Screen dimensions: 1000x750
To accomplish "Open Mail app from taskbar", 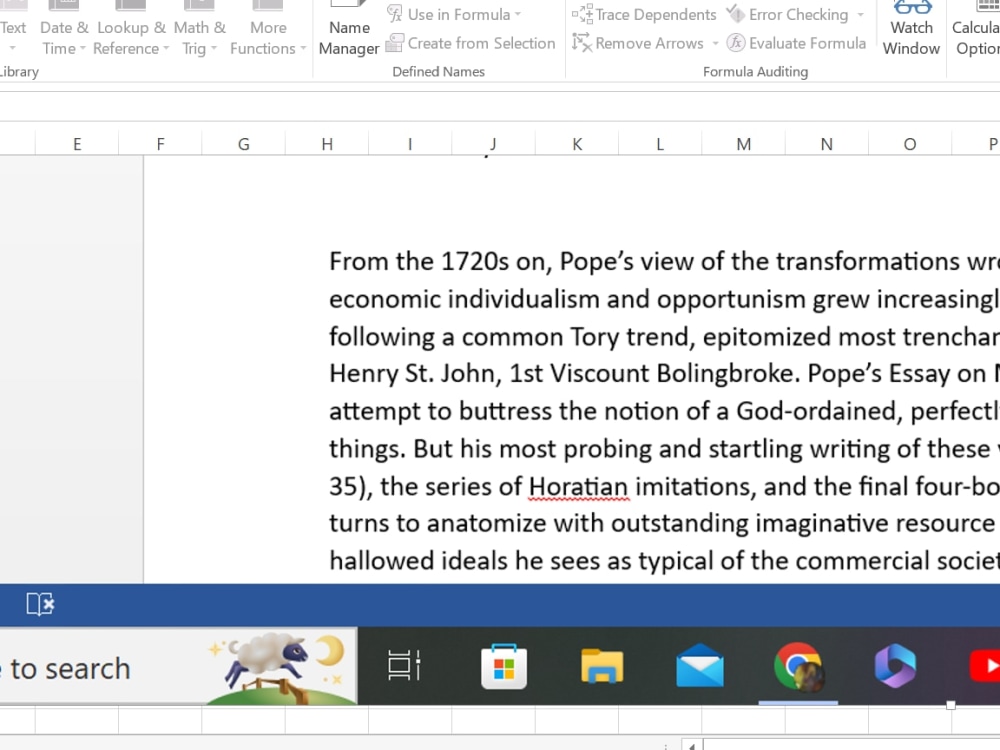I will coord(700,666).
